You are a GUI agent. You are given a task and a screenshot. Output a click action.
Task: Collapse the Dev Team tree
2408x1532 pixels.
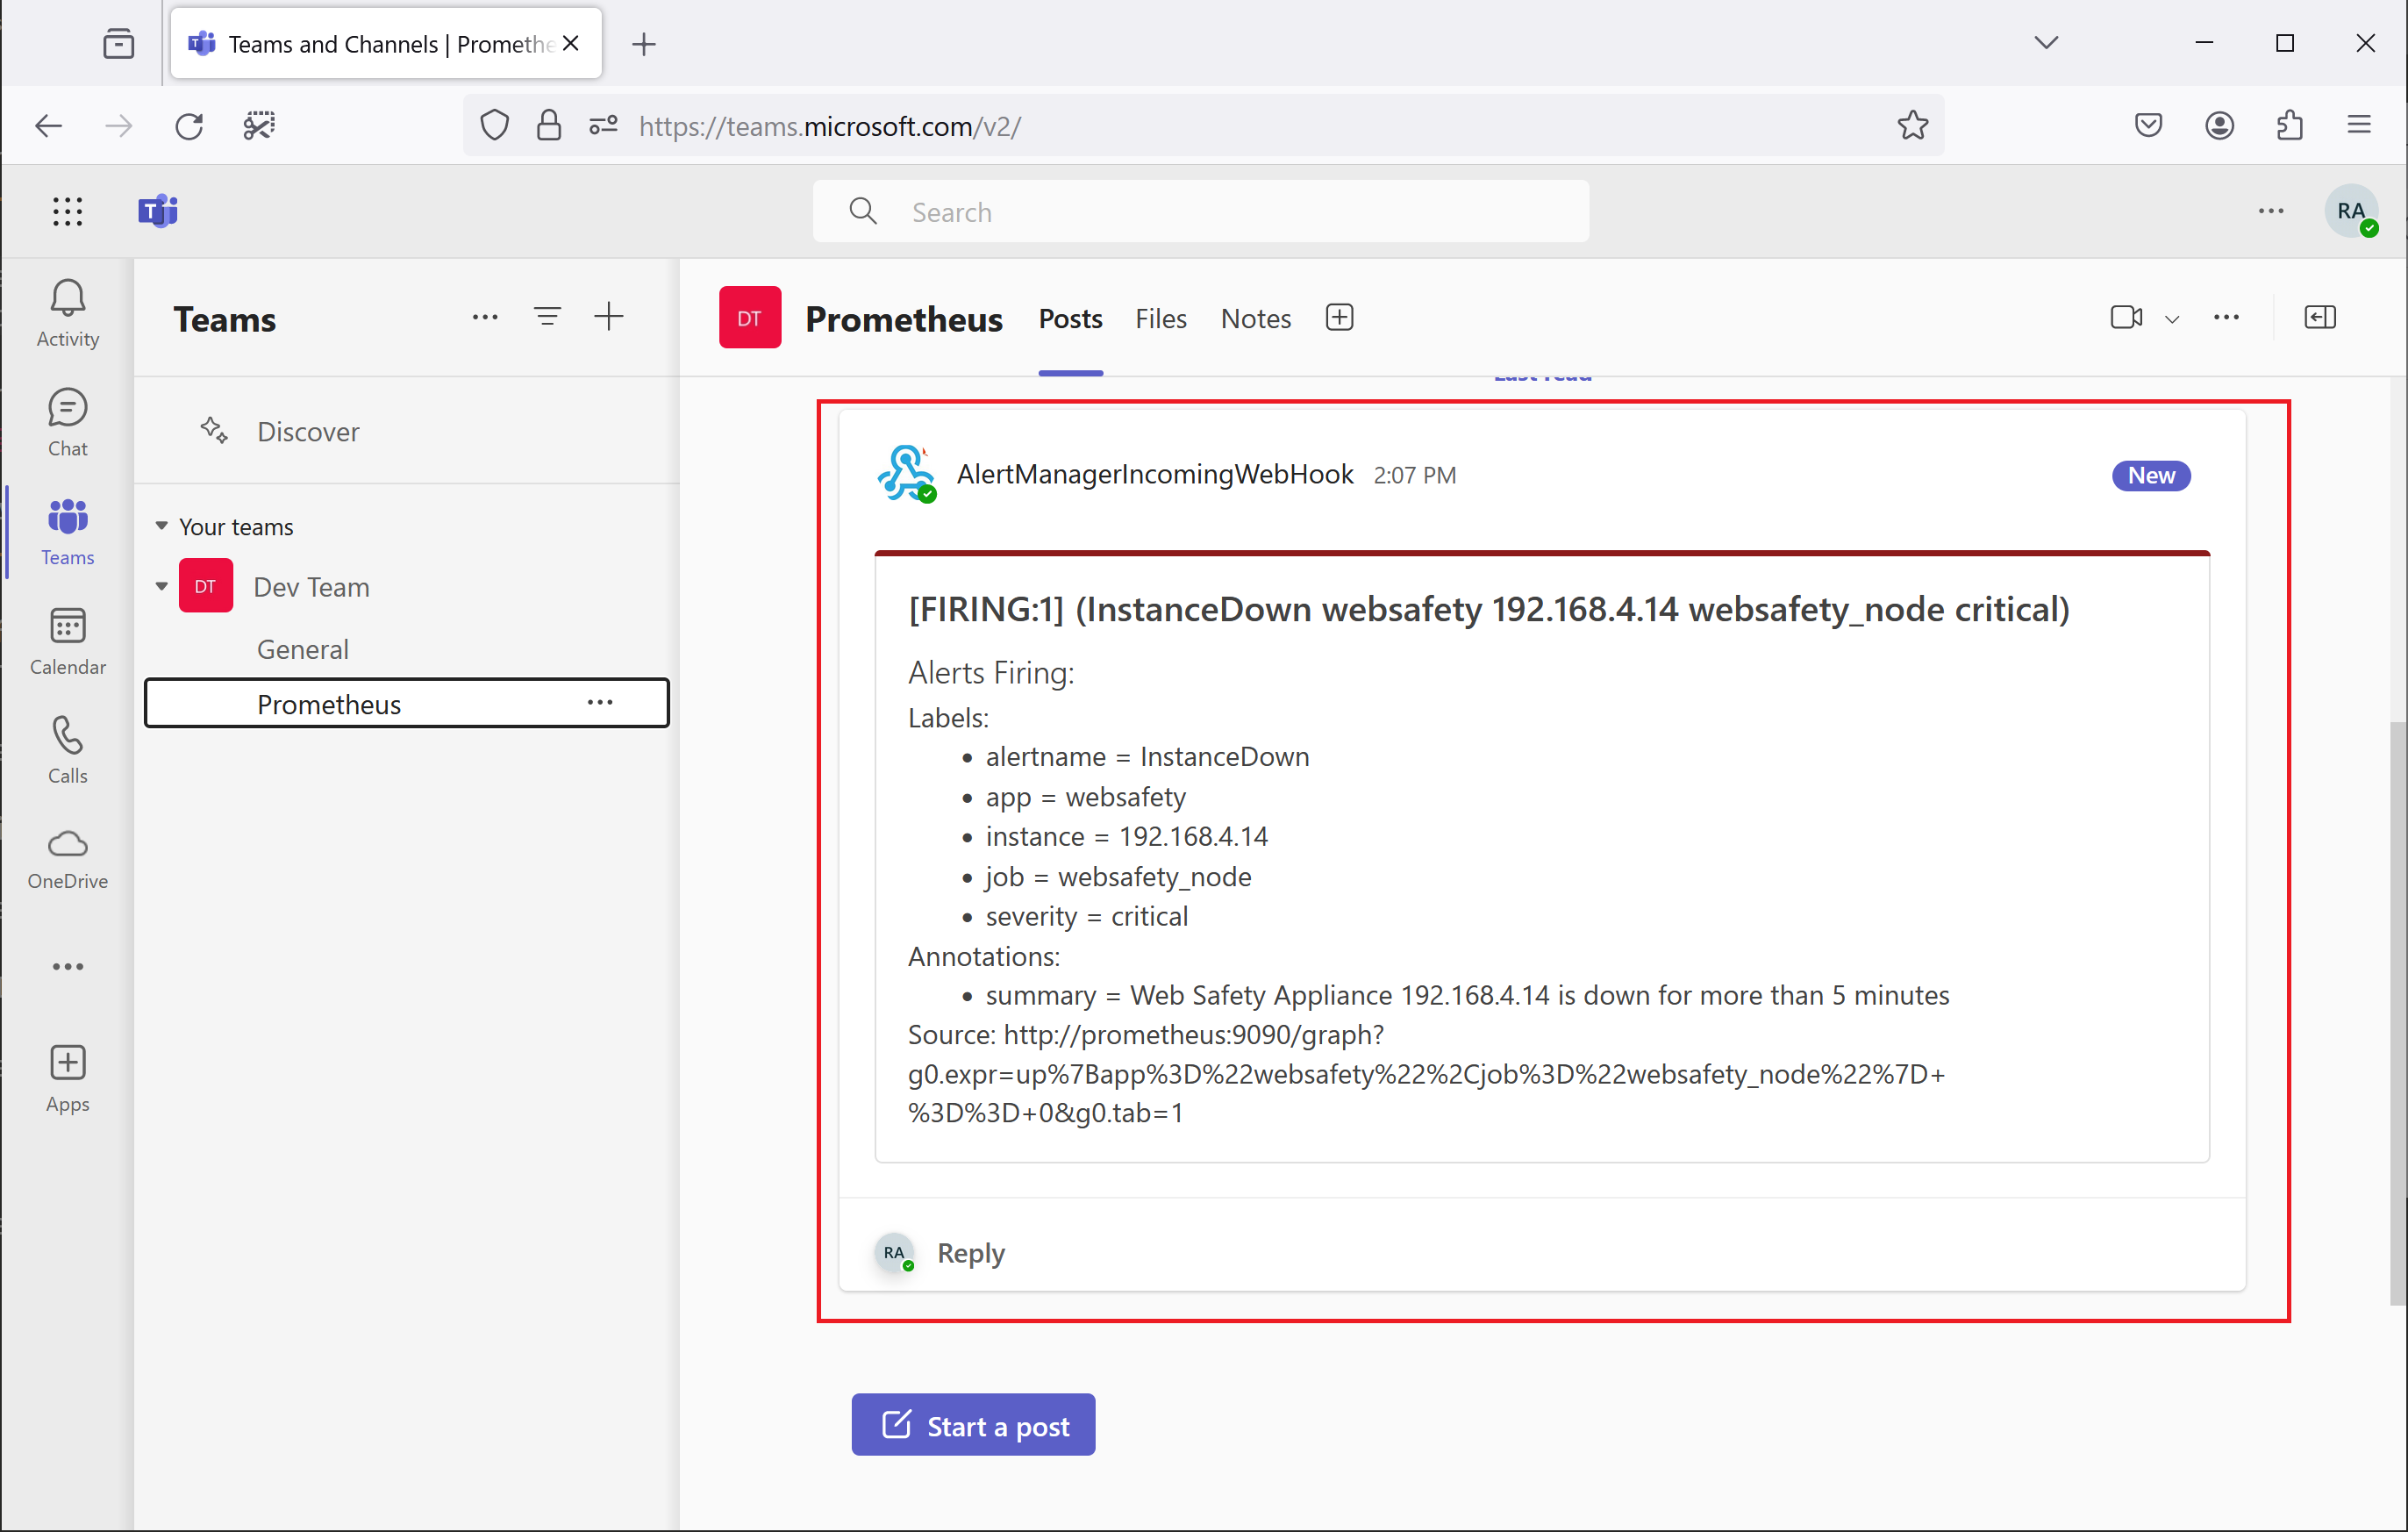pyautogui.click(x=161, y=586)
